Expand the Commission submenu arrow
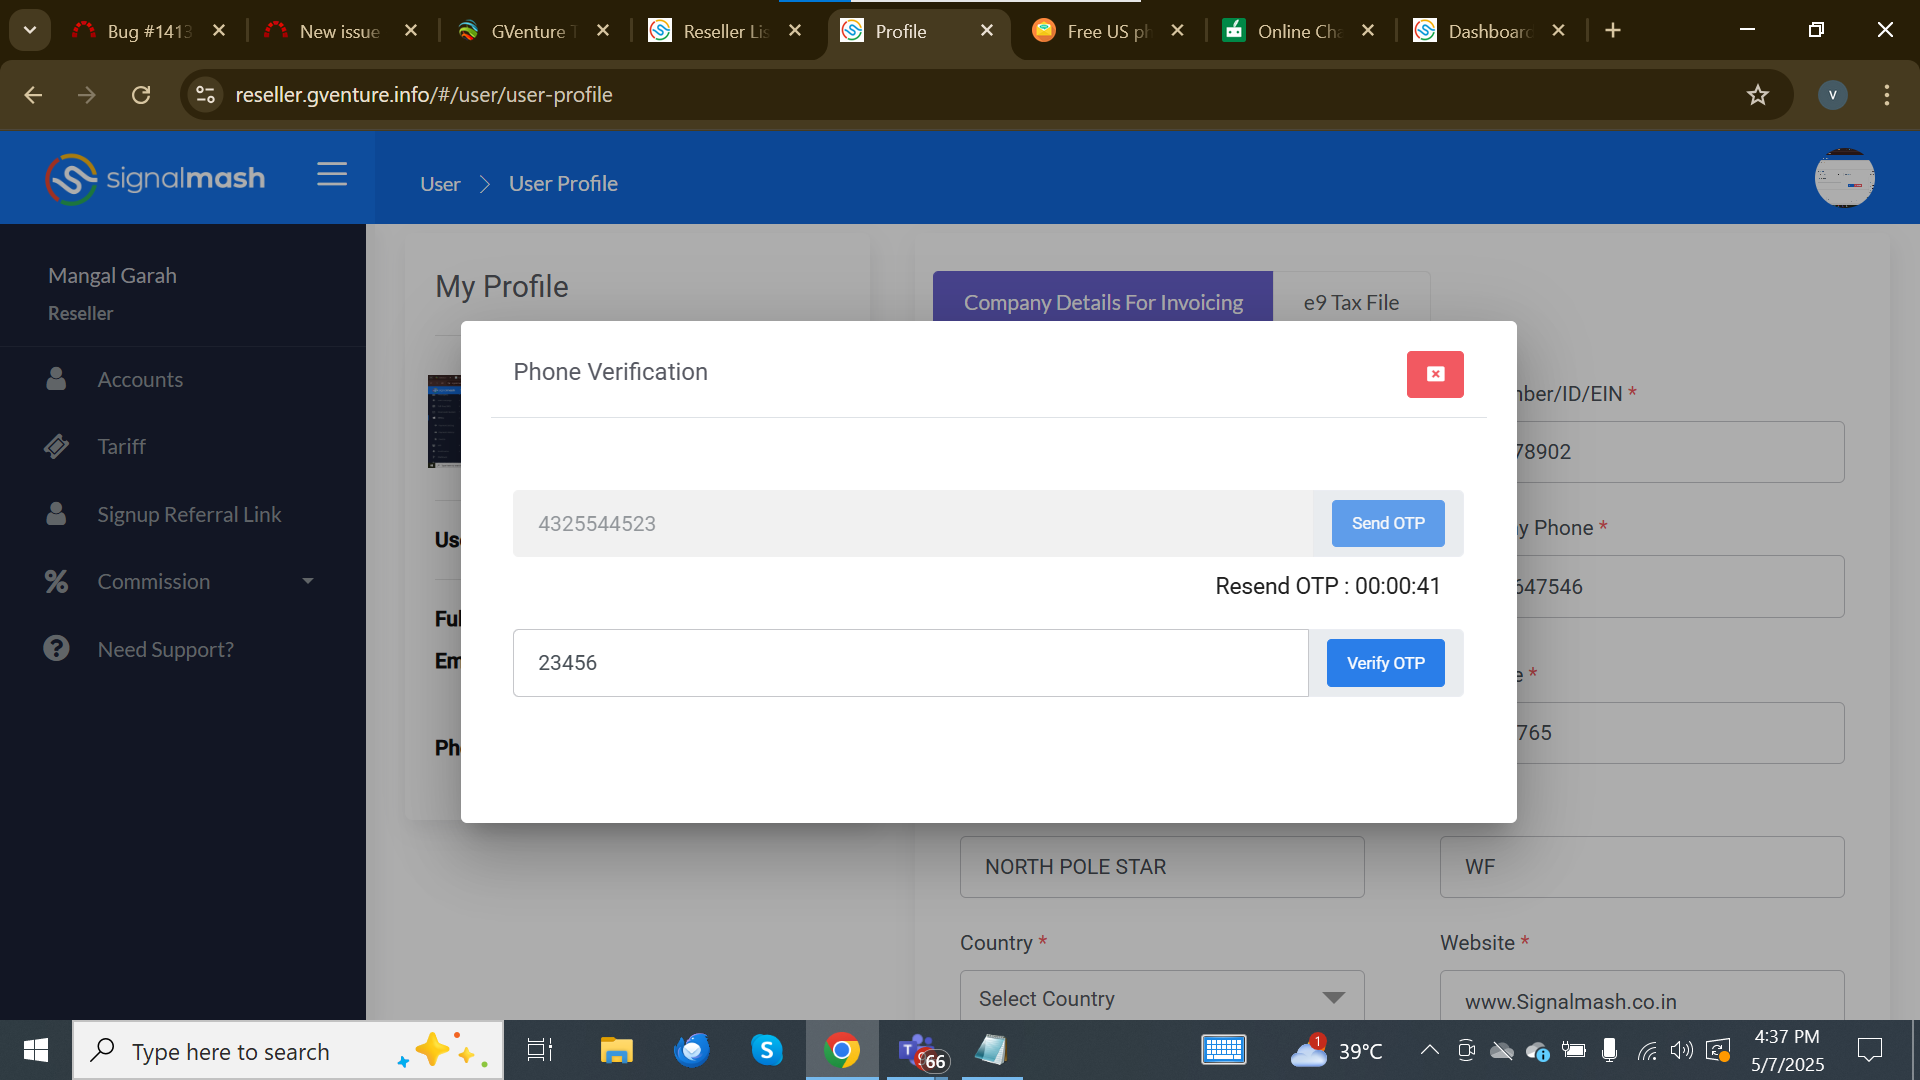Image resolution: width=1920 pixels, height=1080 pixels. click(x=308, y=581)
